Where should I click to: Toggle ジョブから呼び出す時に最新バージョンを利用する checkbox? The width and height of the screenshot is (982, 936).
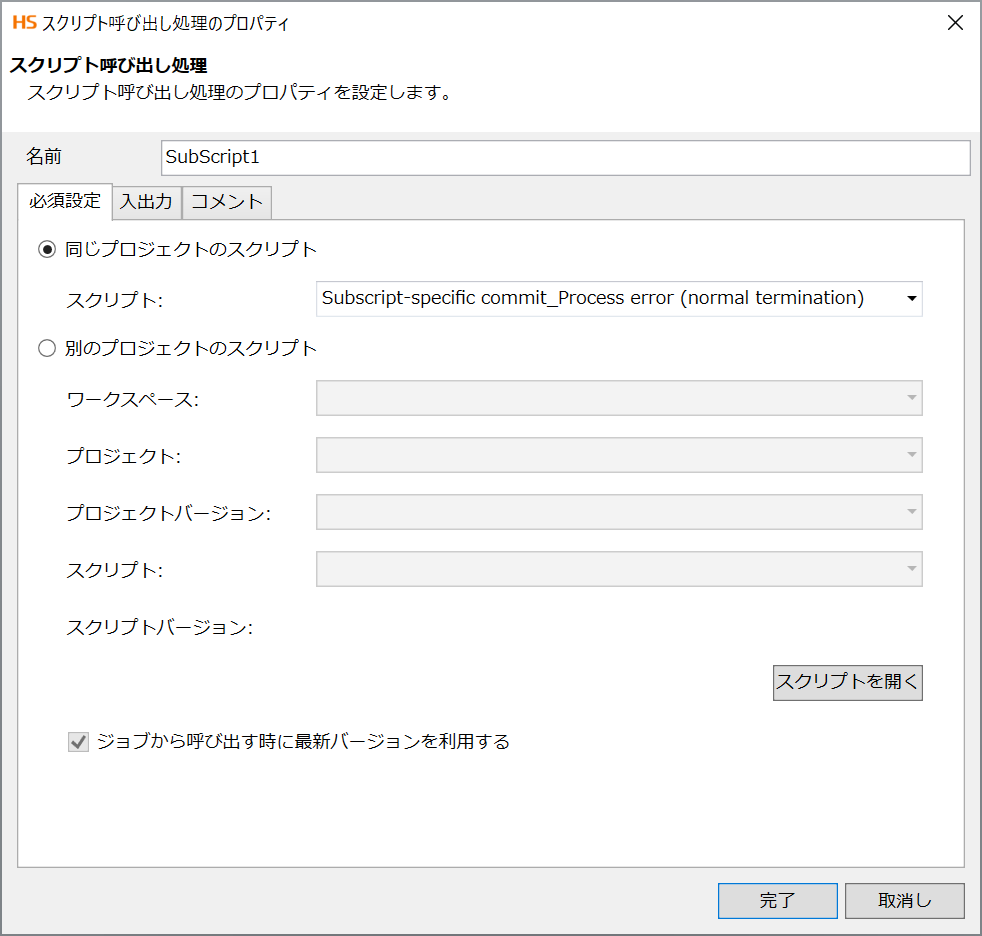(78, 742)
